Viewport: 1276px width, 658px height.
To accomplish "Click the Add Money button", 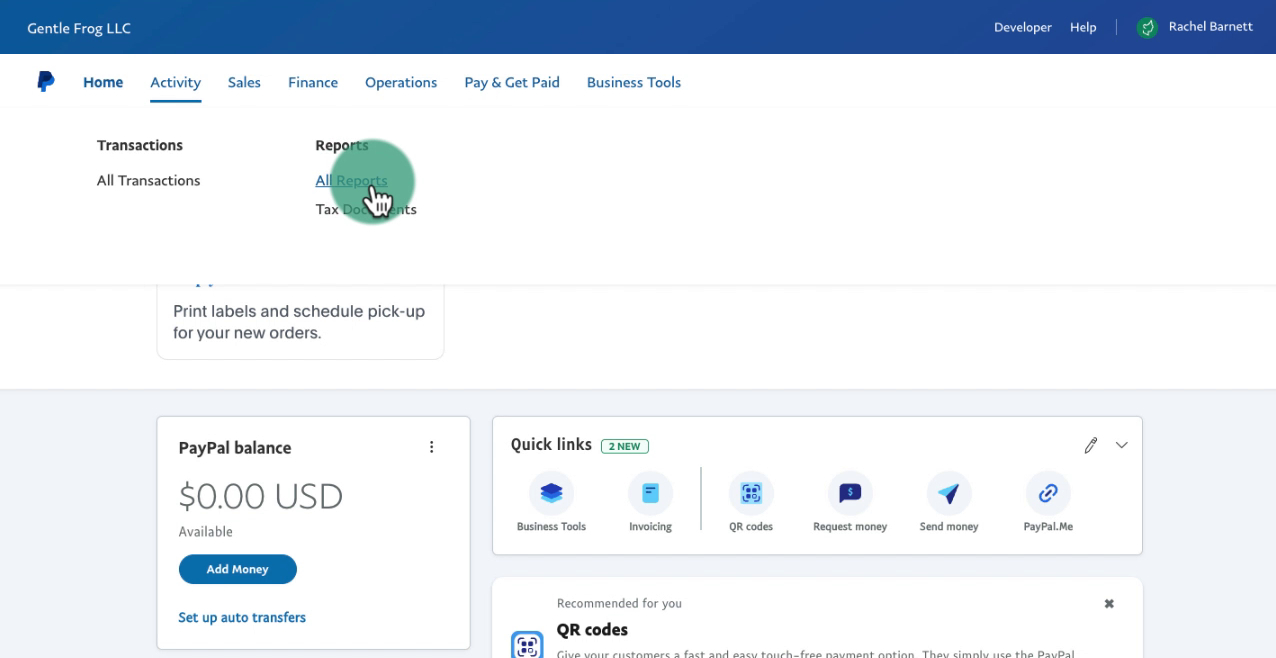I will coord(238,569).
